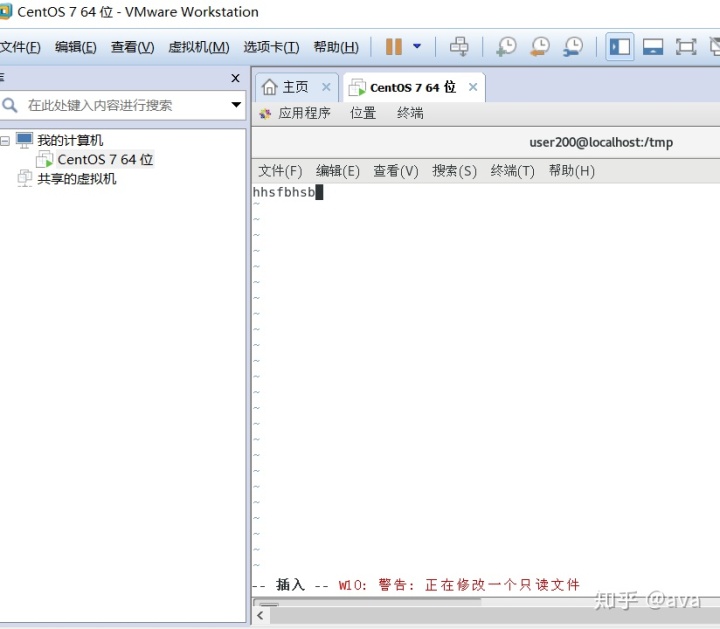Open terminal 编辑(E) menu
This screenshot has width=720, height=629.
pos(338,171)
